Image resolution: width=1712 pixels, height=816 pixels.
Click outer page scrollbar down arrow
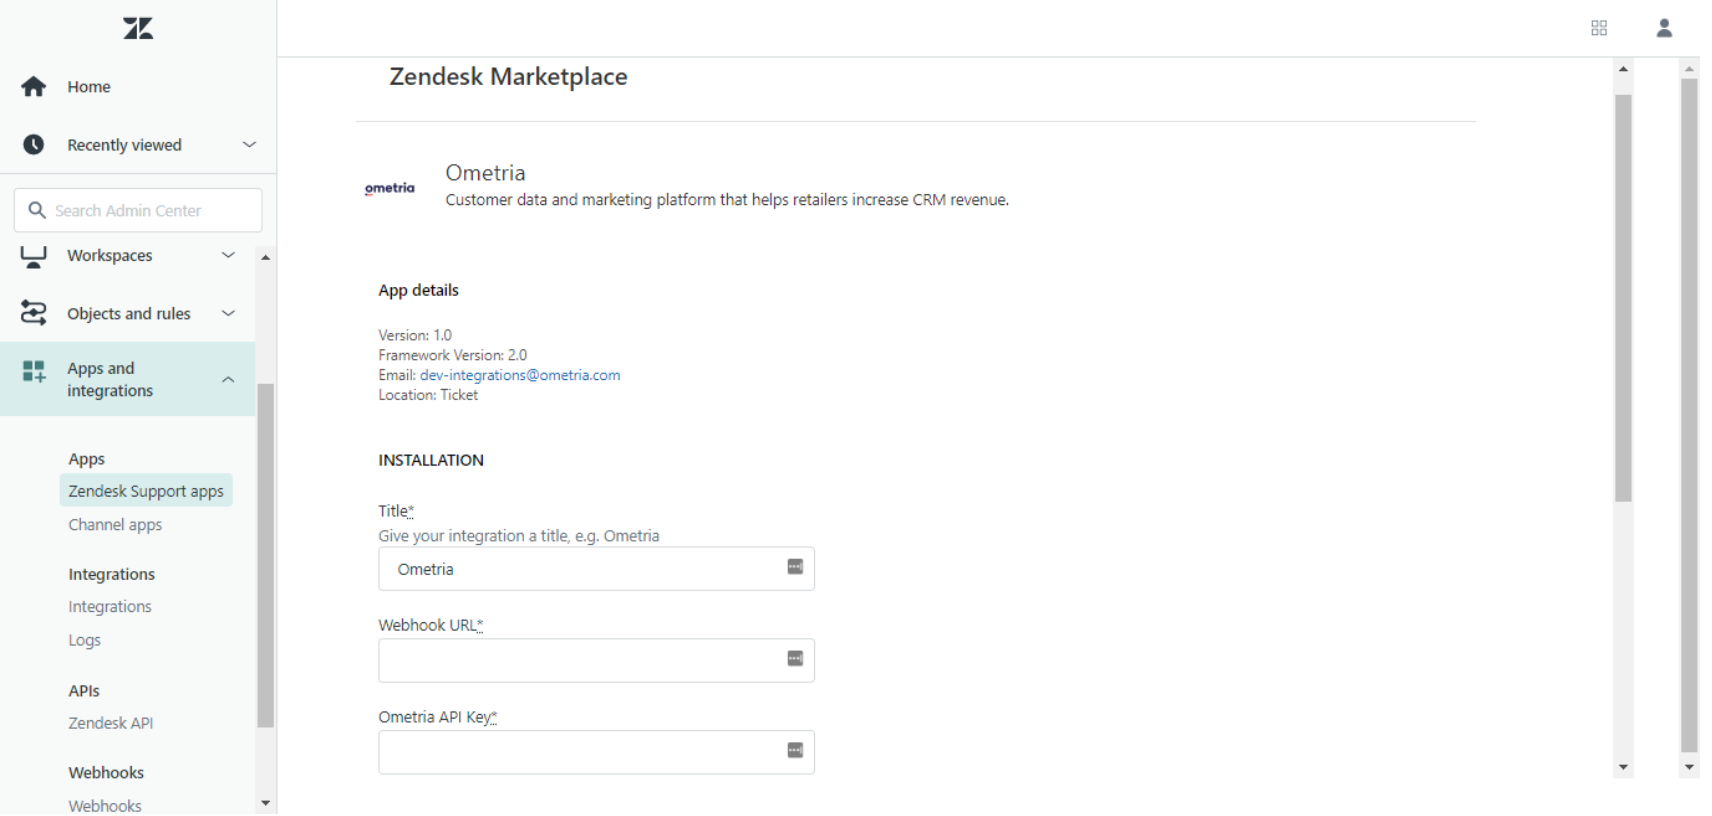point(1689,767)
